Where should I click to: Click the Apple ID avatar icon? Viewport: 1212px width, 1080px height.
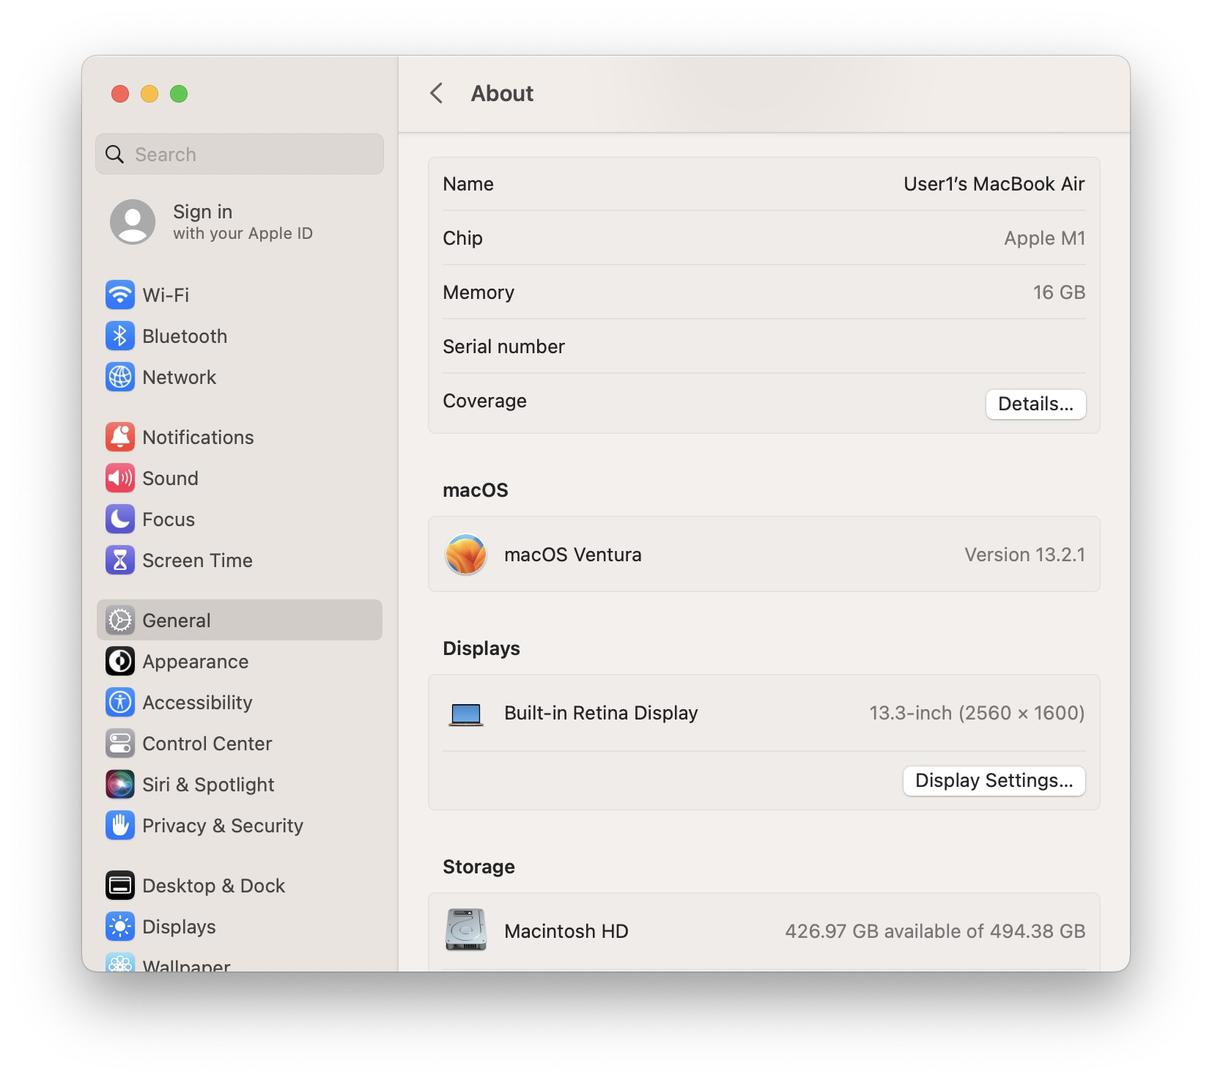point(133,222)
